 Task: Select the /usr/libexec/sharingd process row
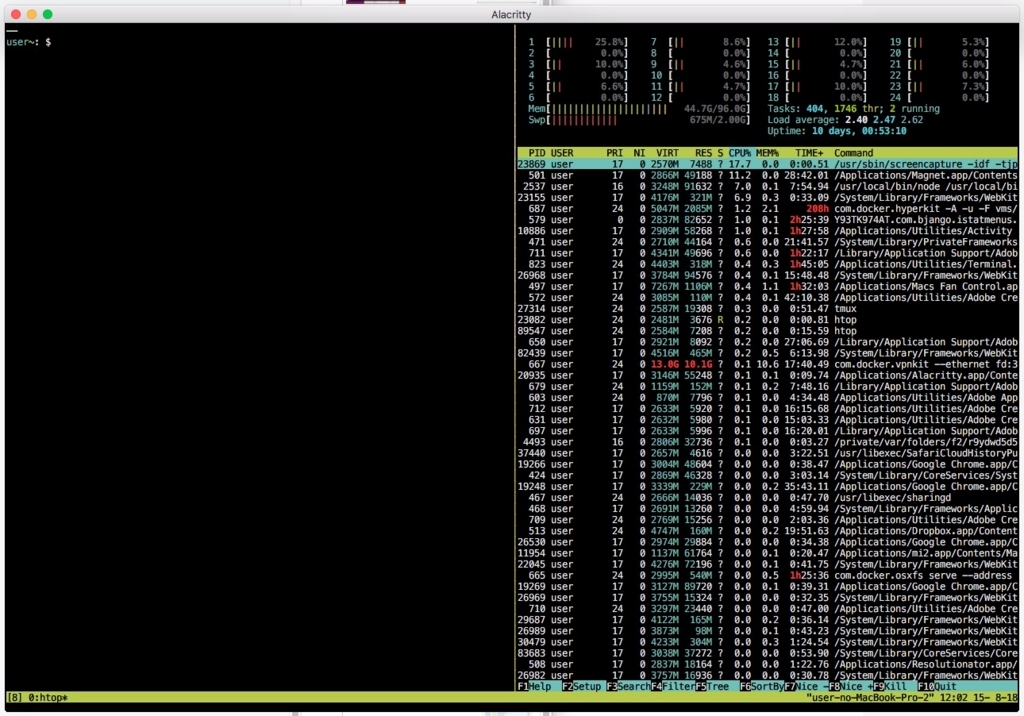(x=767, y=497)
